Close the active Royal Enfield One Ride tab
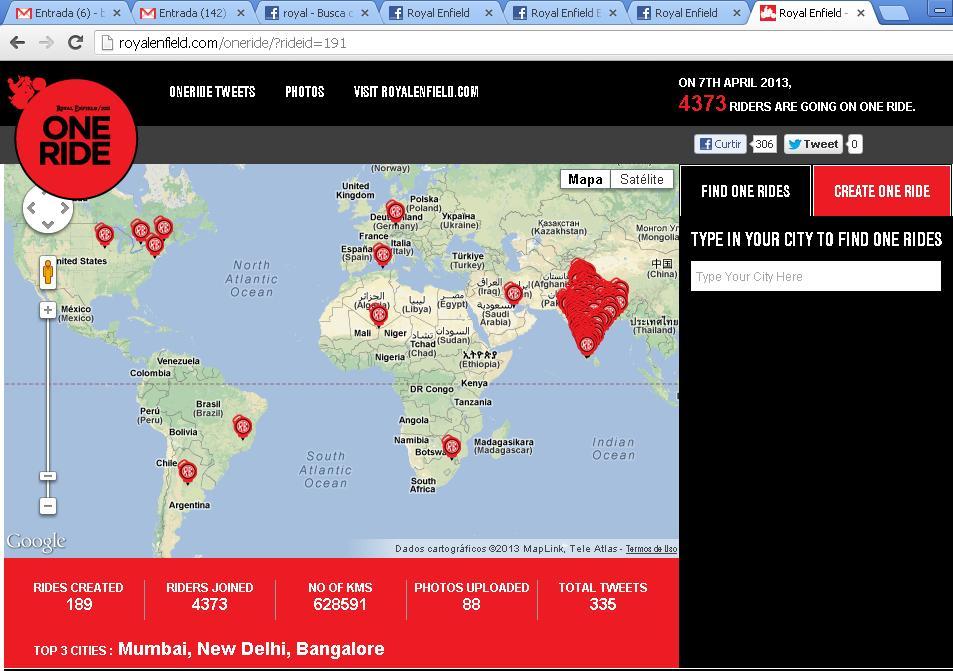953x671 pixels. [861, 13]
